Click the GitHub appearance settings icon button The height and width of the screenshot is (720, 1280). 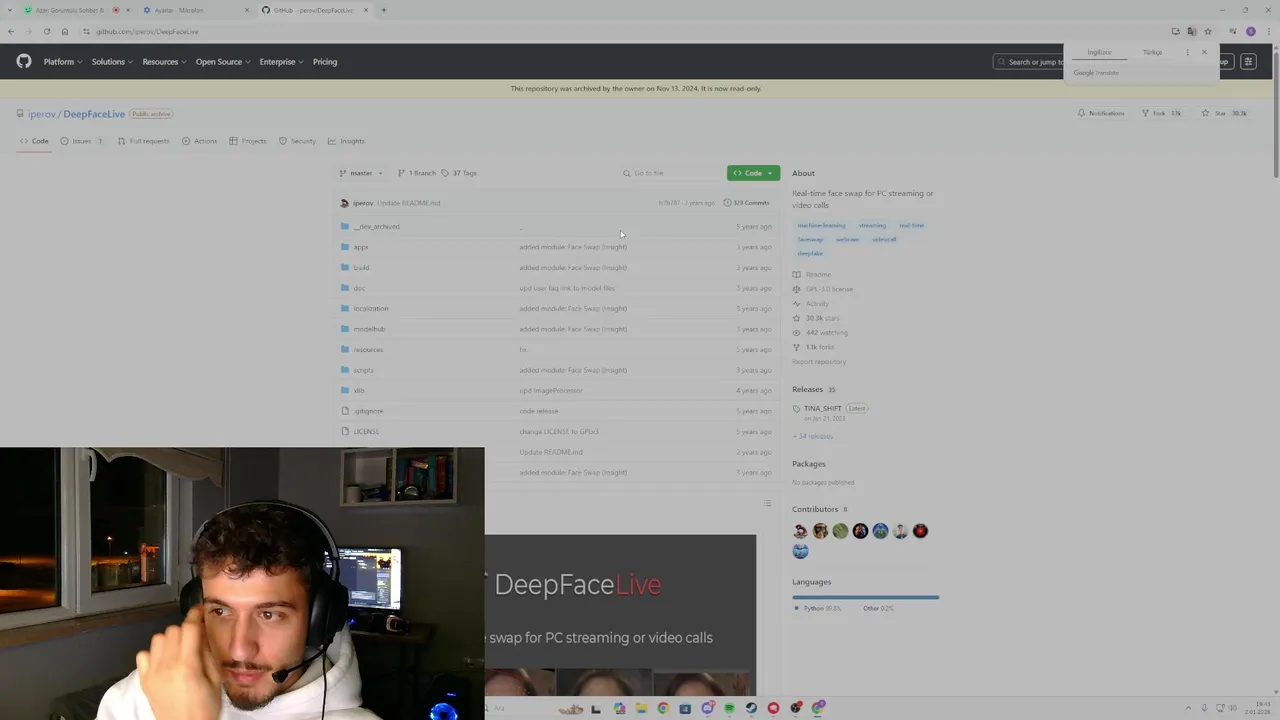coord(1248,62)
